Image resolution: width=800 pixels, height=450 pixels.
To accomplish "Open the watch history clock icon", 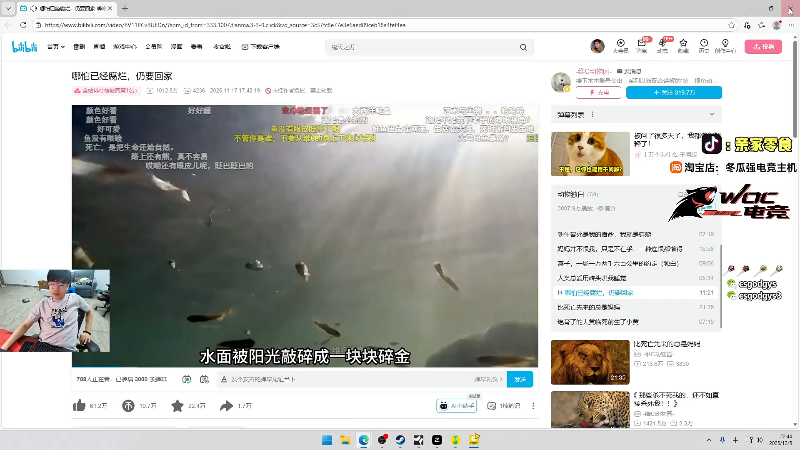I will 704,45.
